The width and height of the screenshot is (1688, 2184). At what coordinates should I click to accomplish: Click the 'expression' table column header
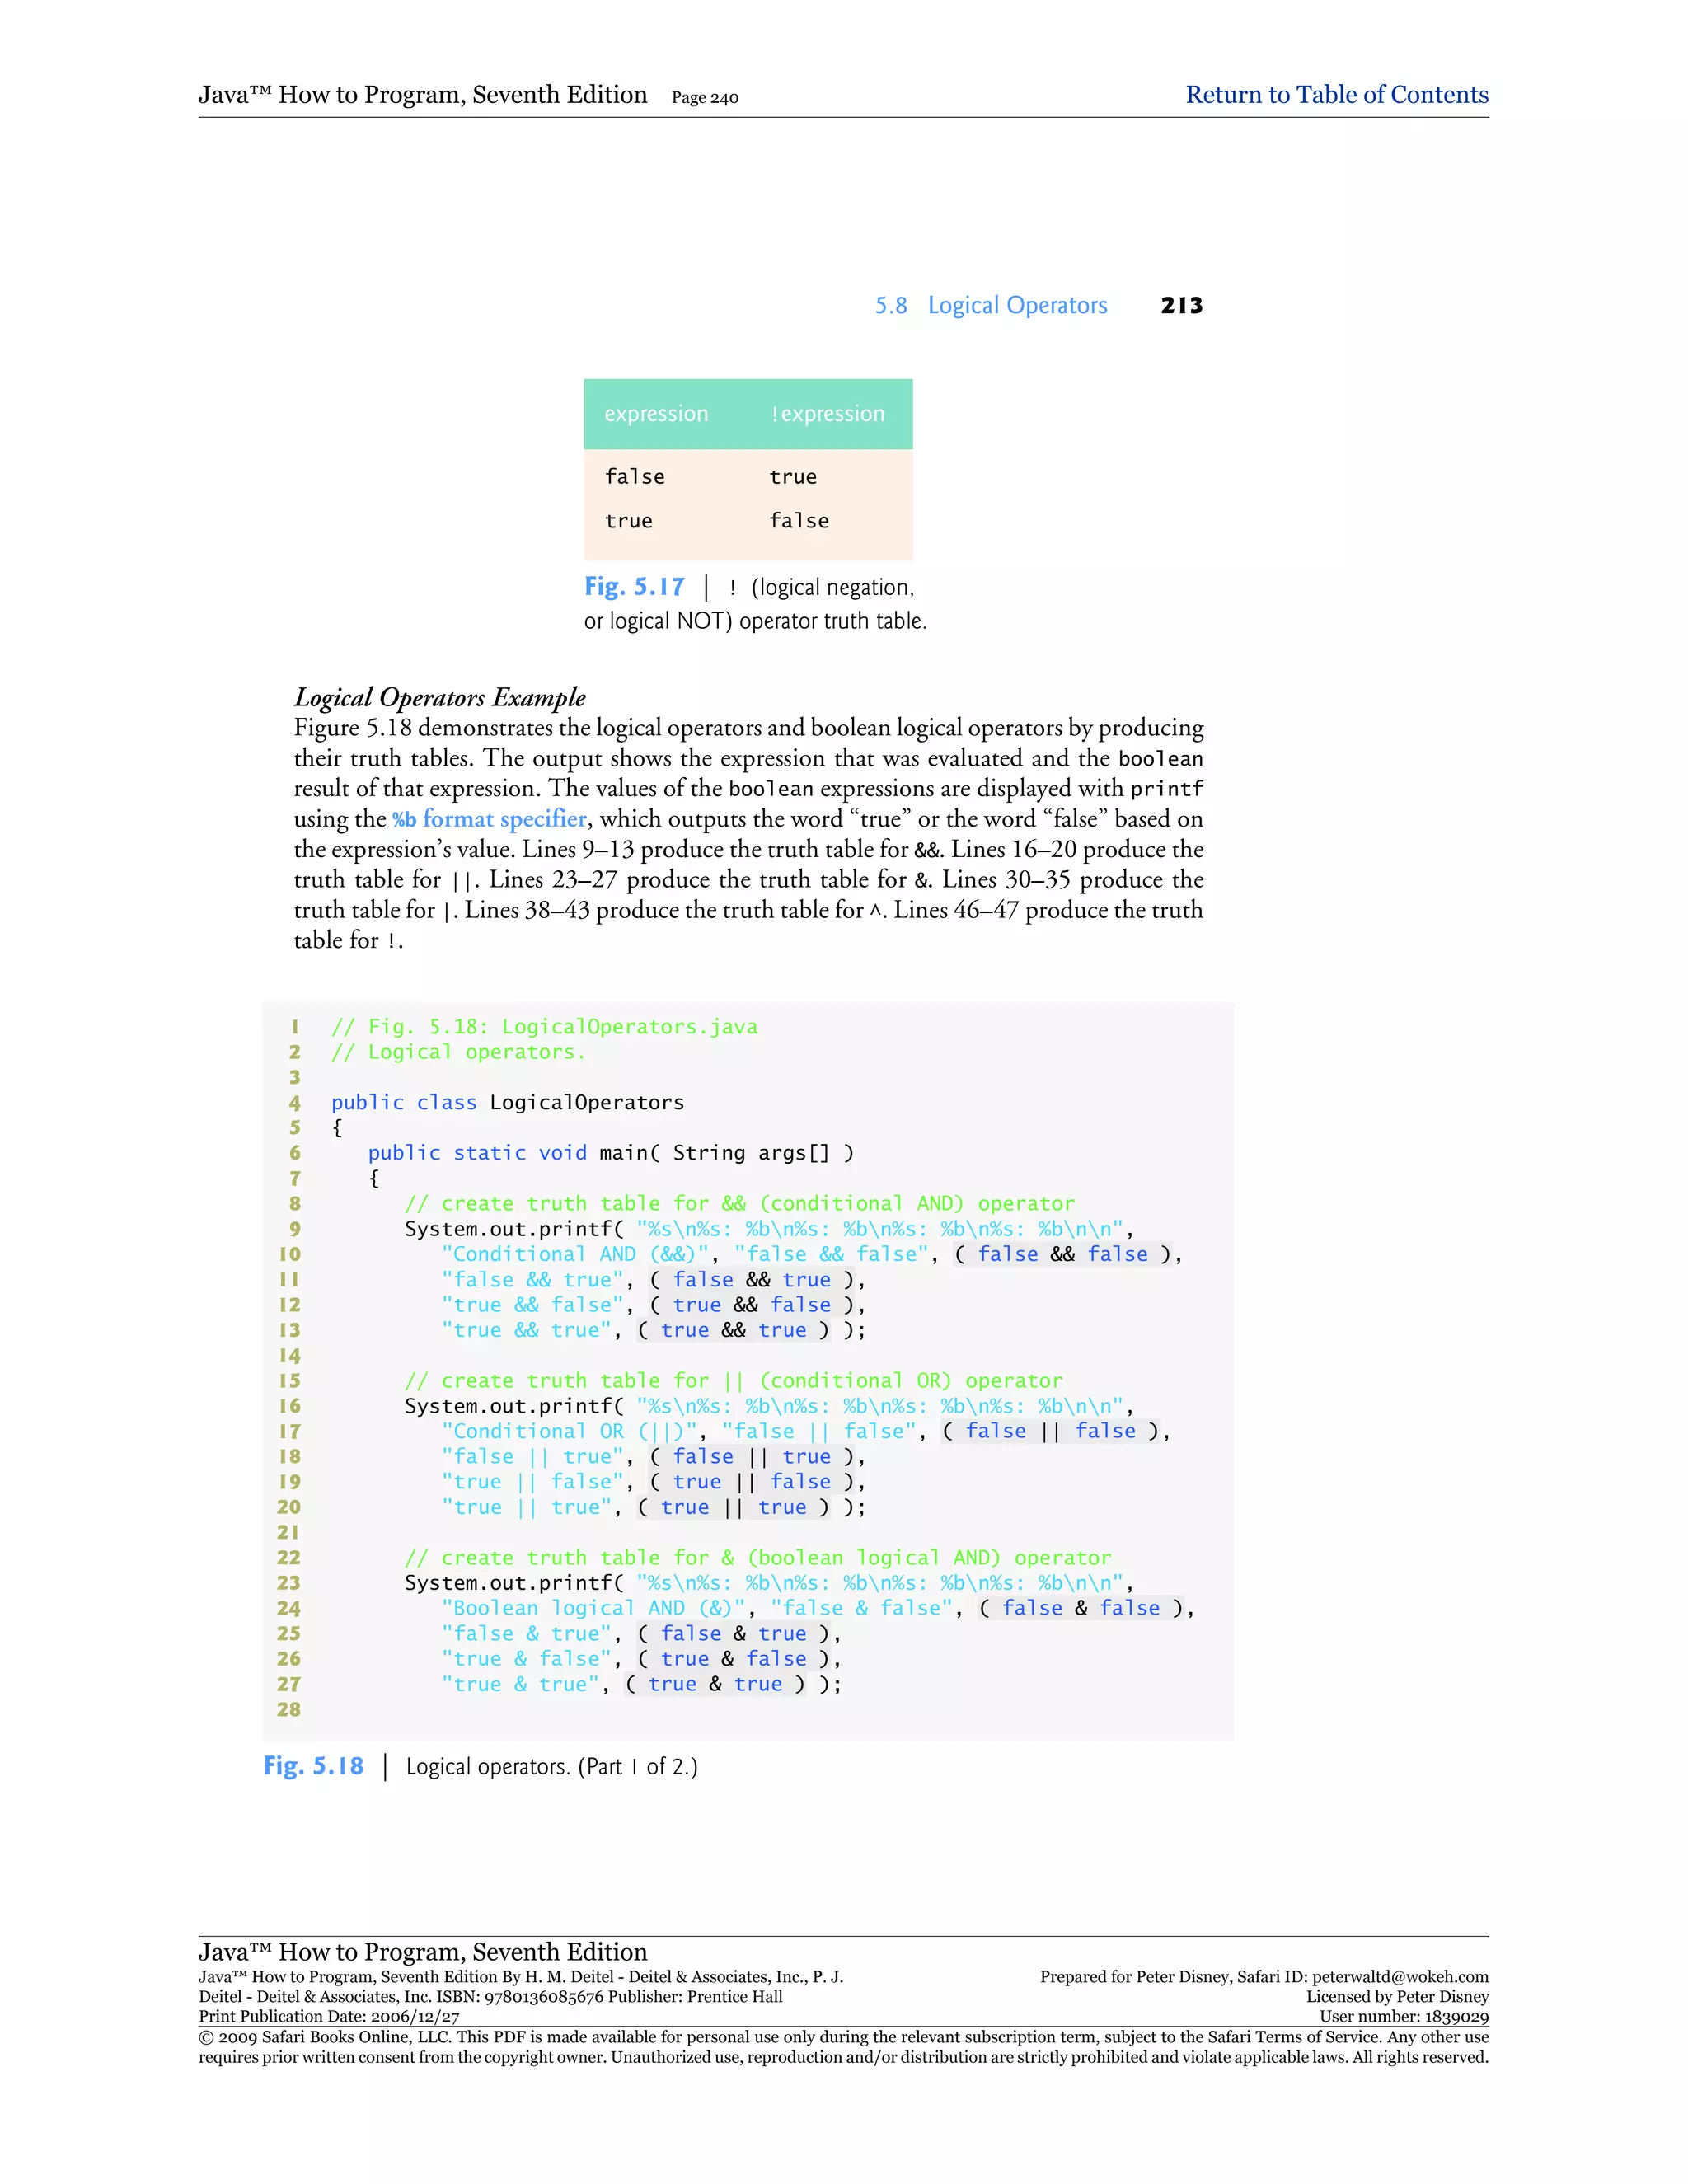click(x=656, y=414)
